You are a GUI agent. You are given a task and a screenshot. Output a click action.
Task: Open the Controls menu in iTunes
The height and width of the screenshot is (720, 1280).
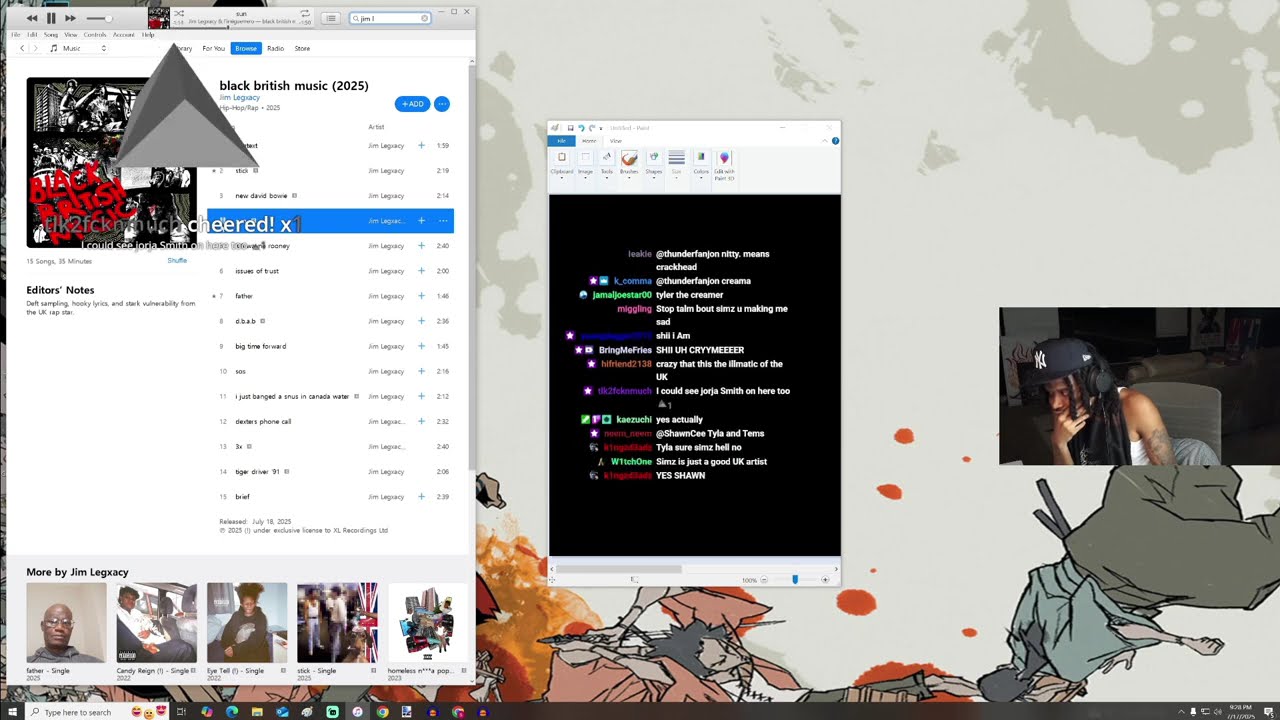95,35
